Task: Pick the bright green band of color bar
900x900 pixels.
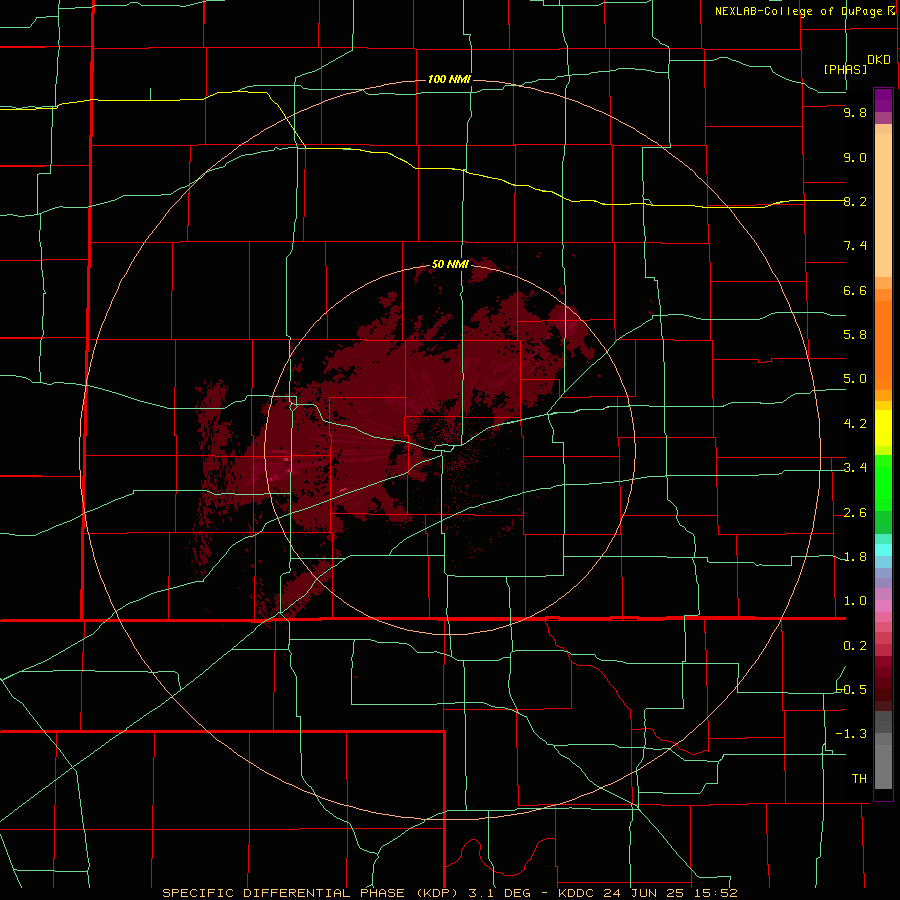Action: tap(883, 483)
